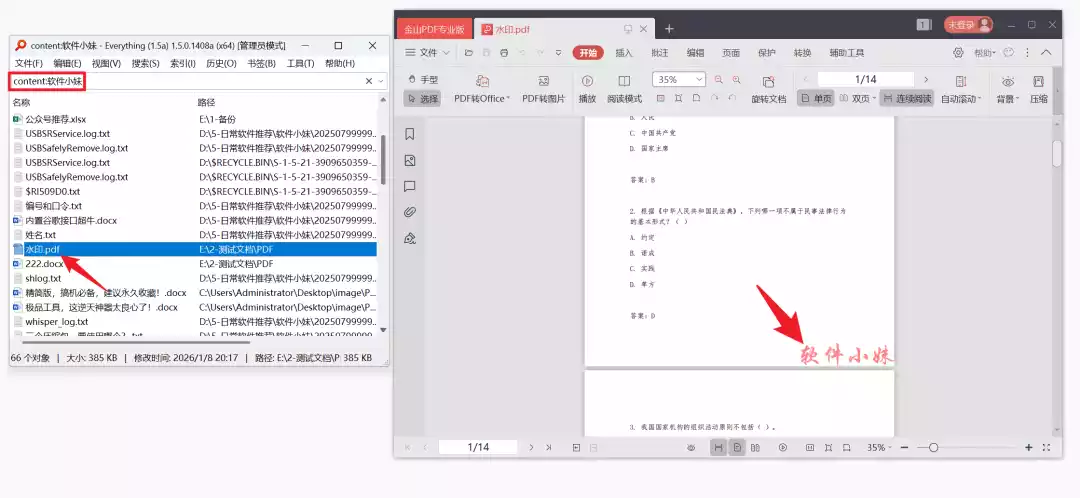
Task: Enter fullscreen via status bar corner icon
Action: coord(1047,447)
